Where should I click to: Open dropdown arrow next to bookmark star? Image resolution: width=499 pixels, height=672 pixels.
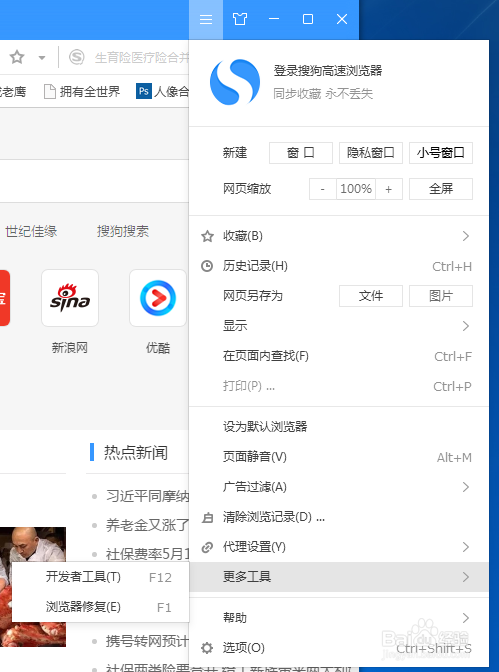pyautogui.click(x=42, y=57)
